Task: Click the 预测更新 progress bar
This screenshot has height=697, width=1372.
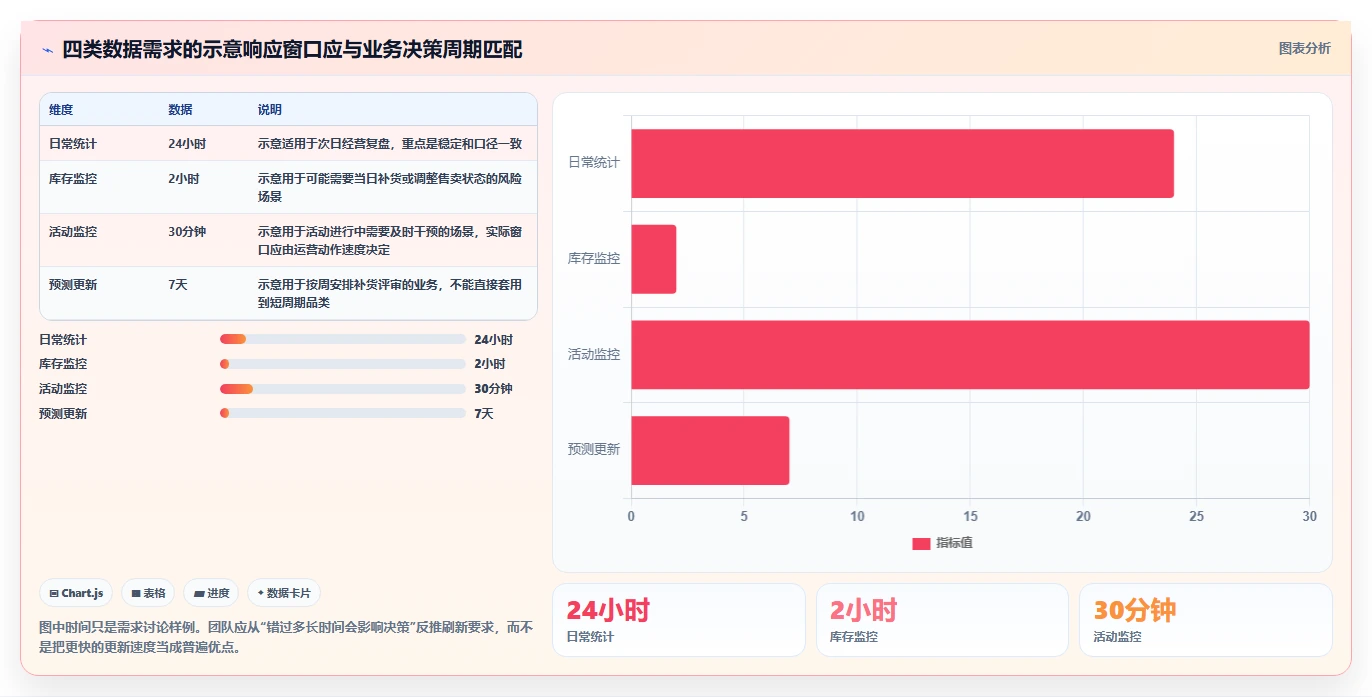Action: point(343,413)
